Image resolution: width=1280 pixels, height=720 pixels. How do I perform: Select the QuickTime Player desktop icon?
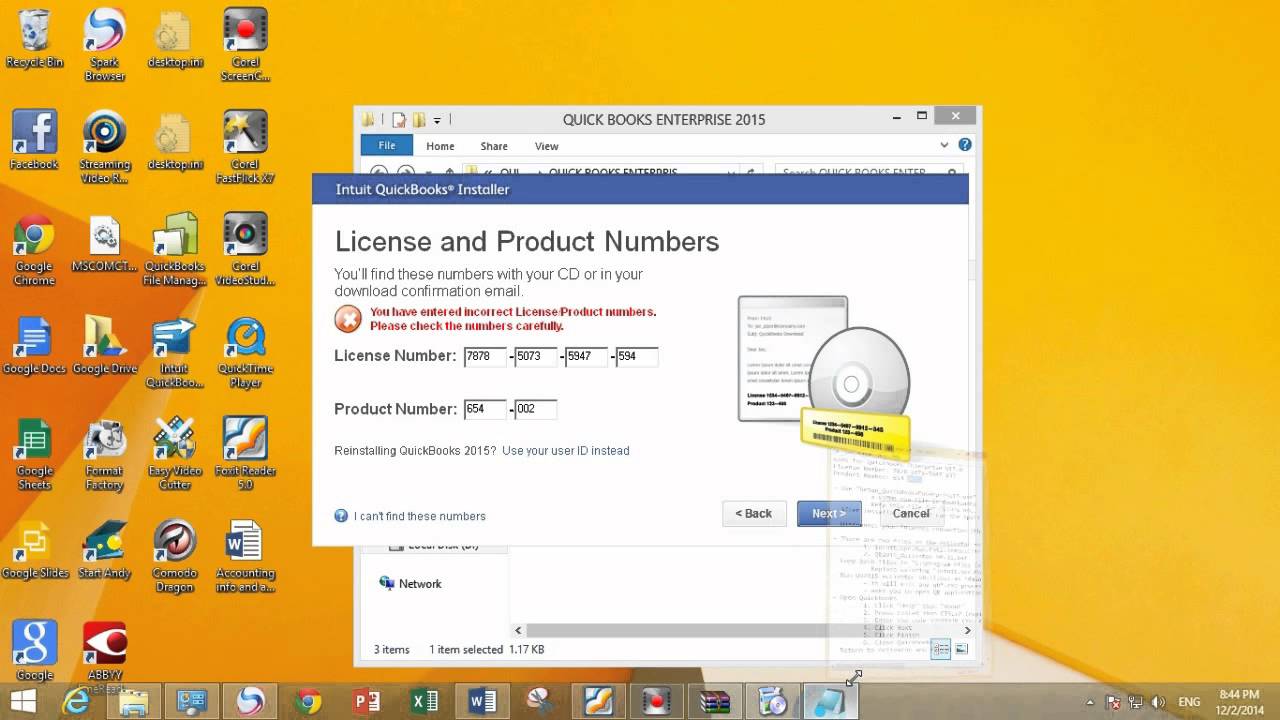click(245, 352)
